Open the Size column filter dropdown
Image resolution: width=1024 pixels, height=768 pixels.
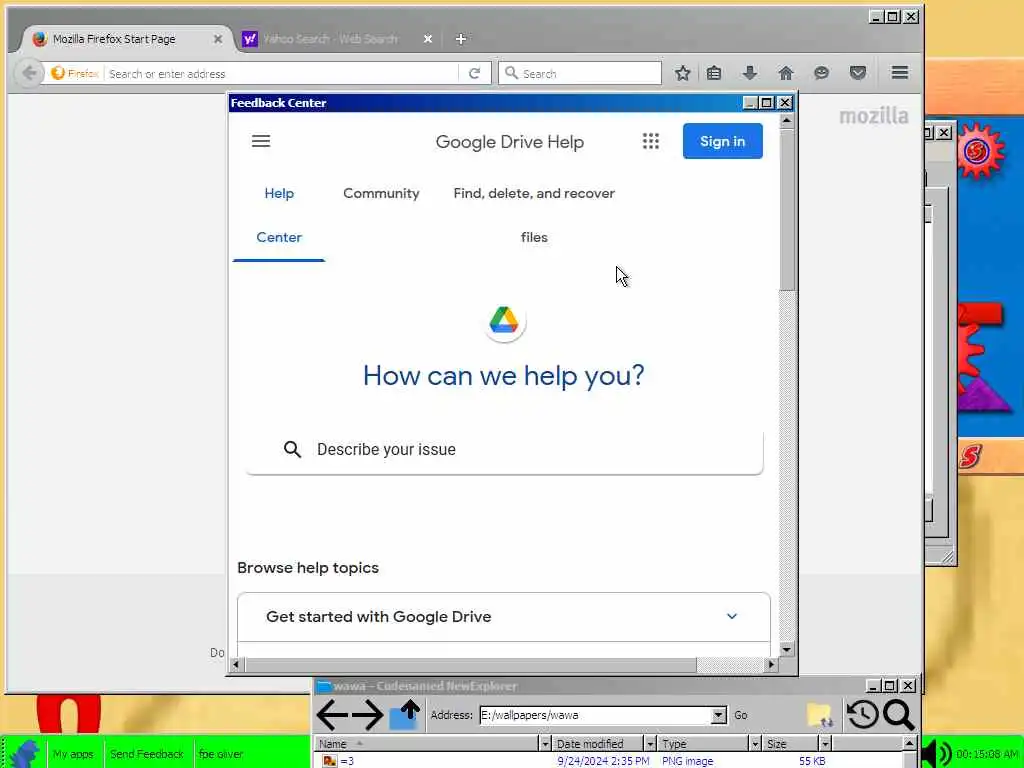(x=825, y=743)
